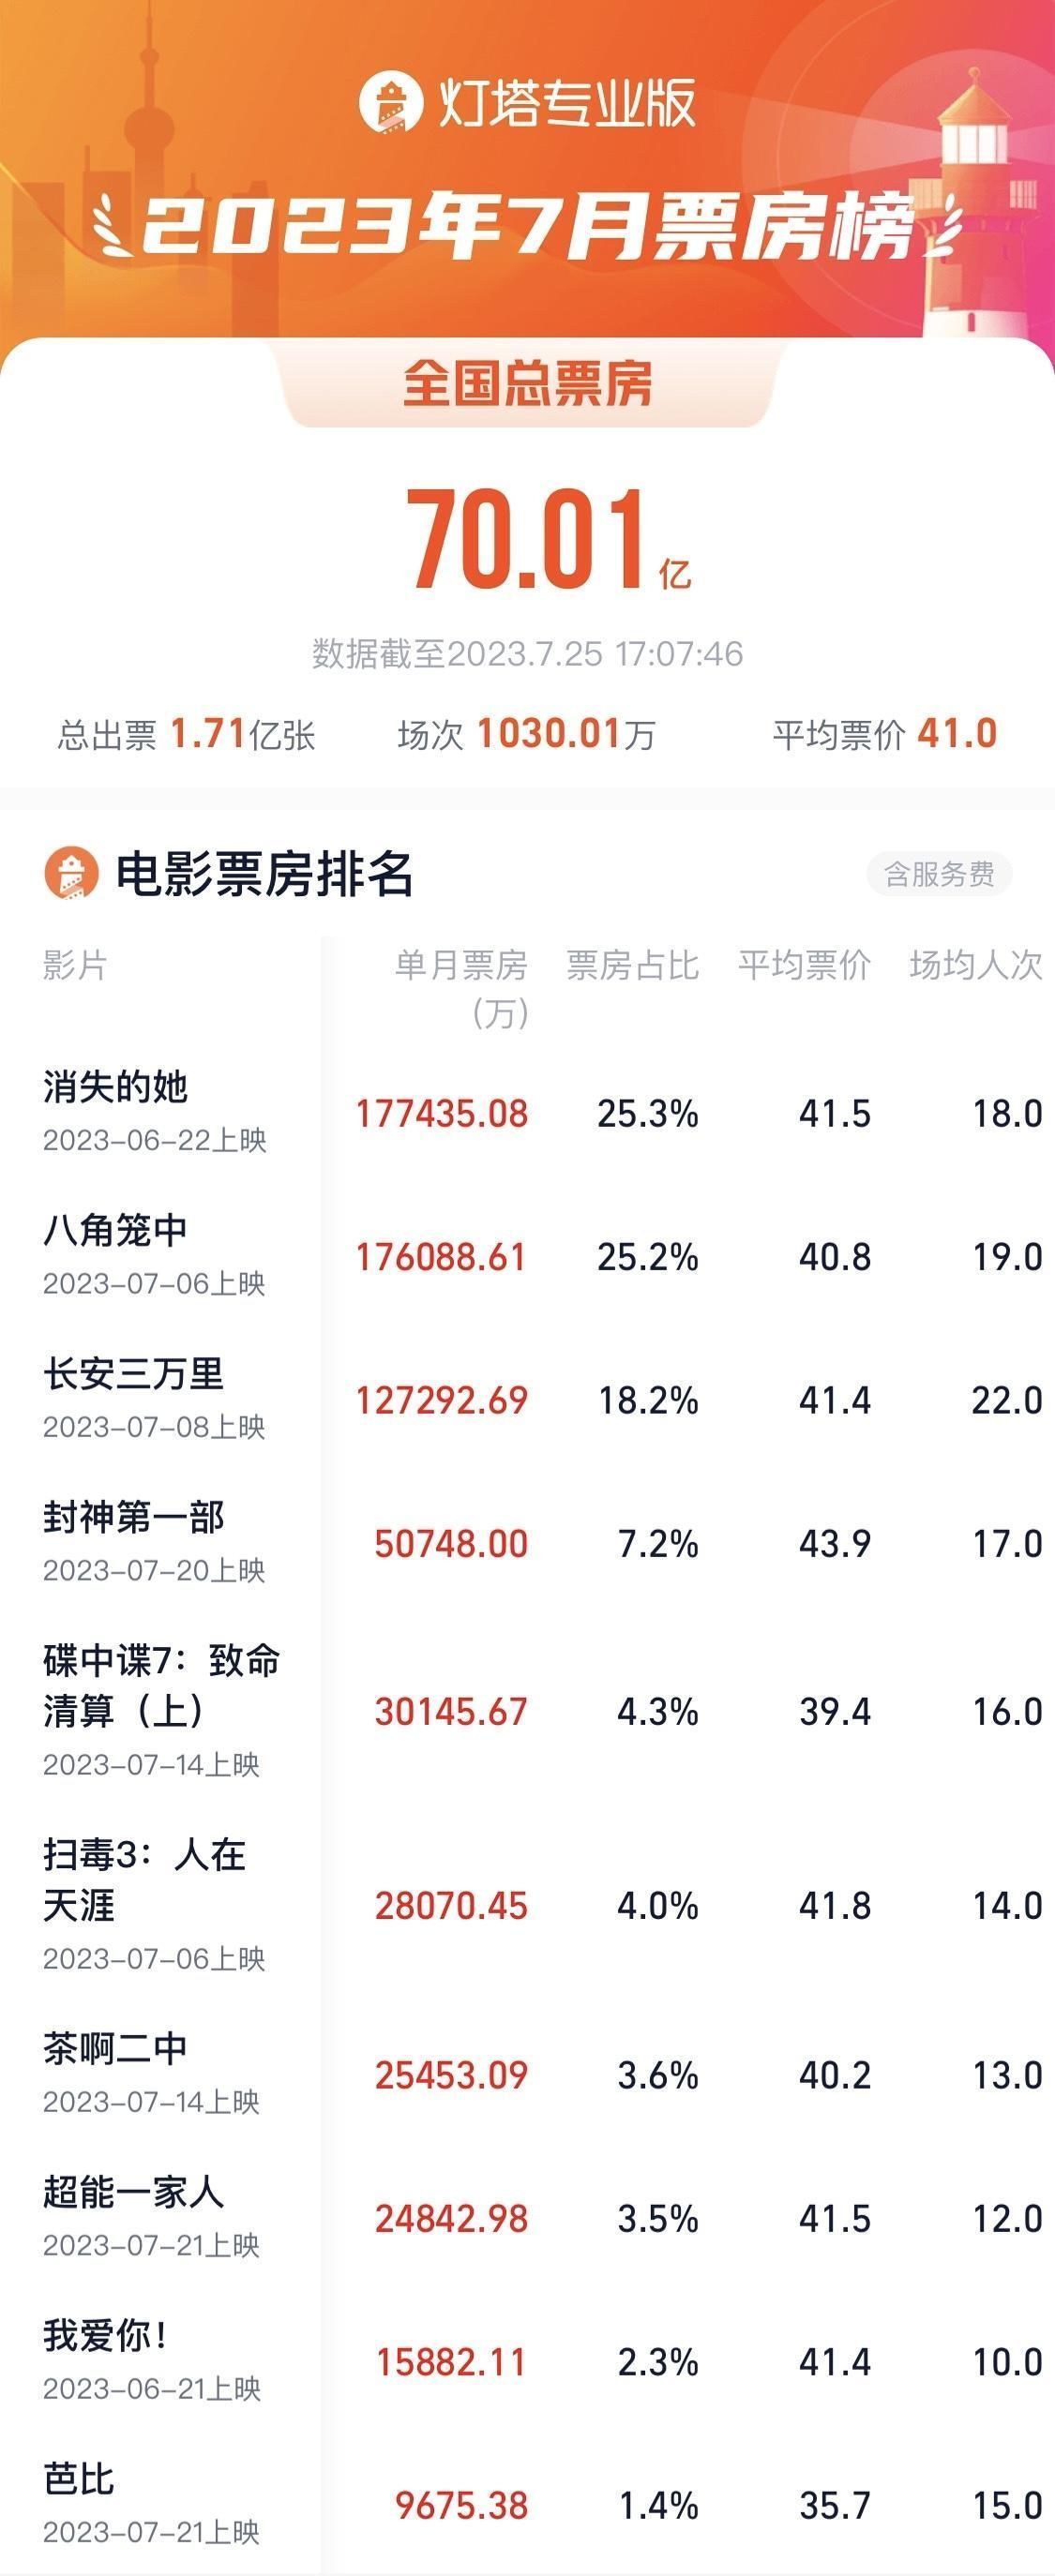1055x2576 pixels.
Task: Tap the 超能一家人 movie title
Action: click(133, 2192)
